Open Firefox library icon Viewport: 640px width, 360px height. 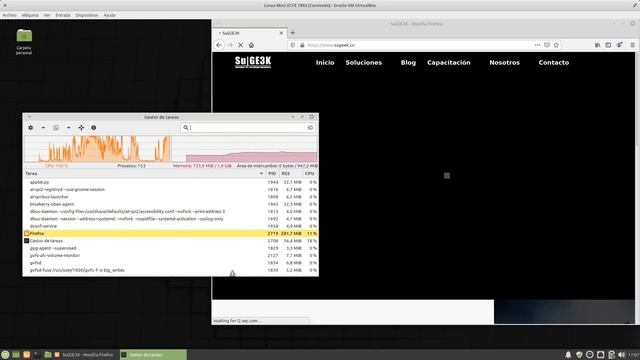598,45
